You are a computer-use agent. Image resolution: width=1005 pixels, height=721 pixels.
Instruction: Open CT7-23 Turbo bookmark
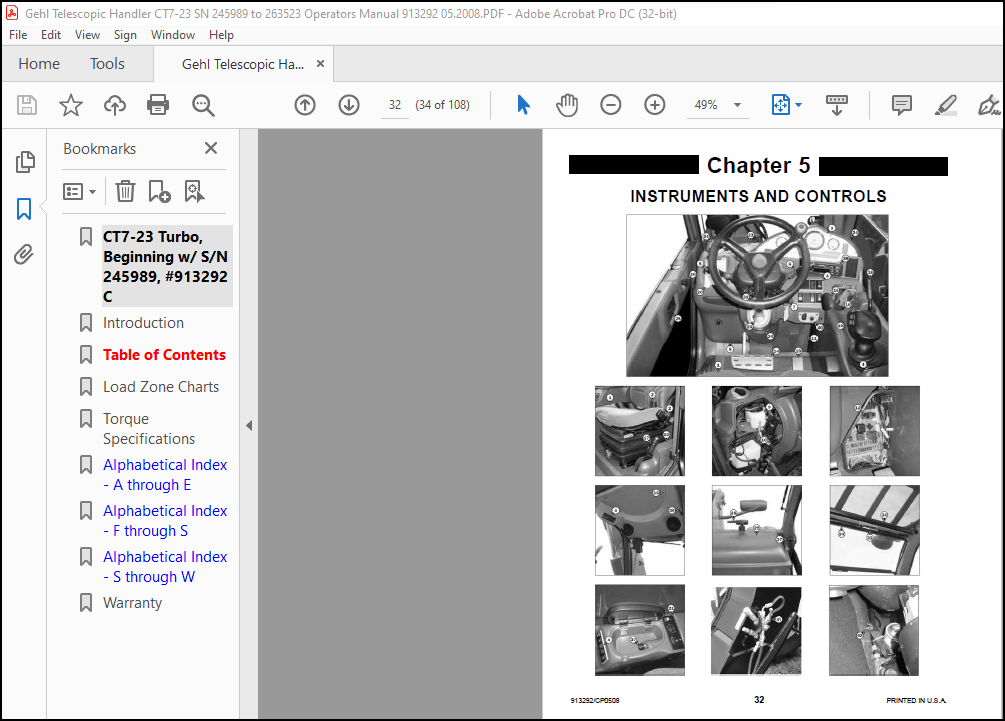pyautogui.click(x=165, y=266)
